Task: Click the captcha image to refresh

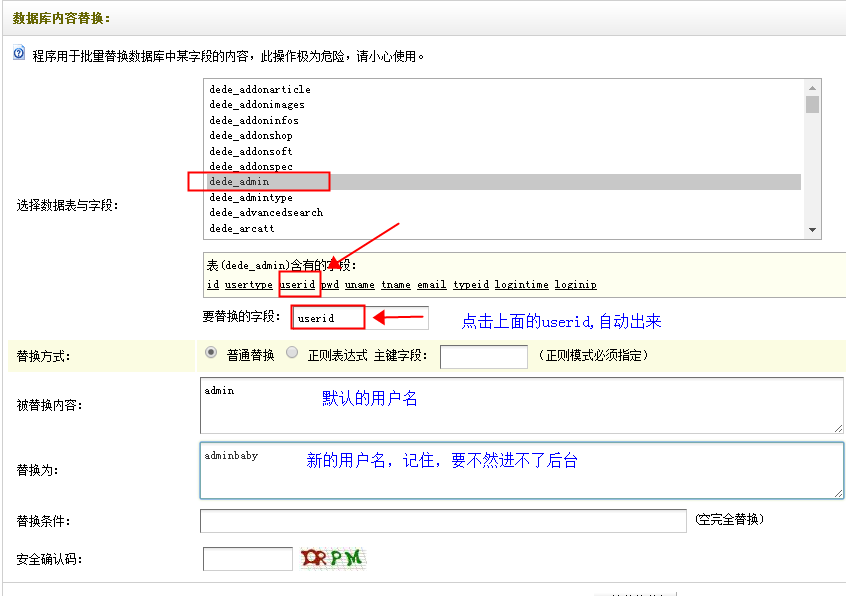Action: pos(333,558)
